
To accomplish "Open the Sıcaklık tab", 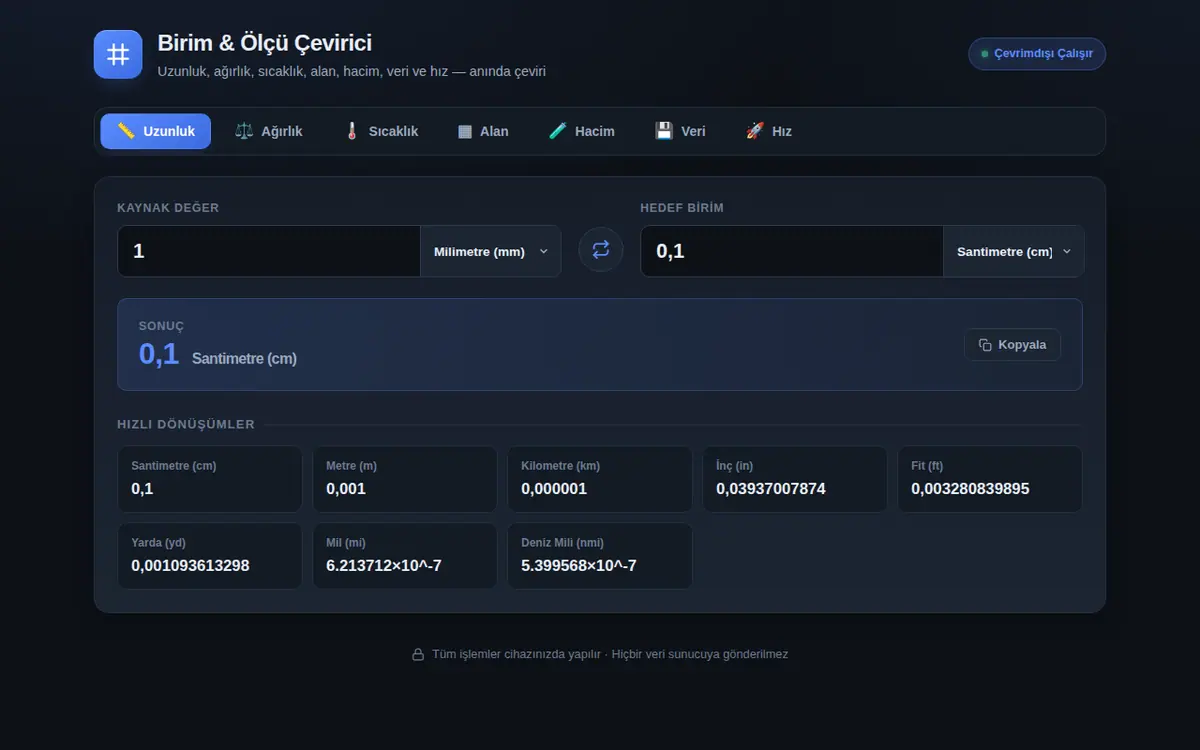I will (x=381, y=131).
